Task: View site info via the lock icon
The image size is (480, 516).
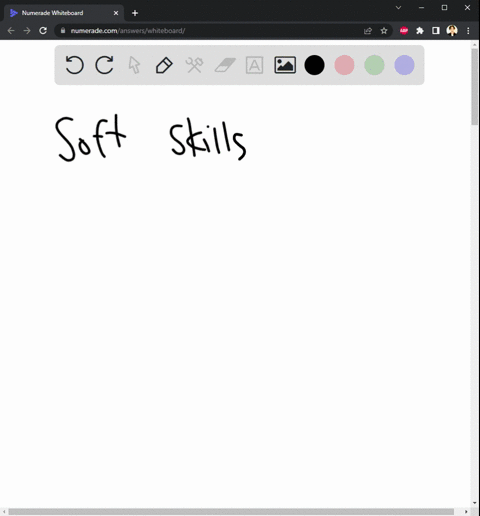Action: click(63, 30)
